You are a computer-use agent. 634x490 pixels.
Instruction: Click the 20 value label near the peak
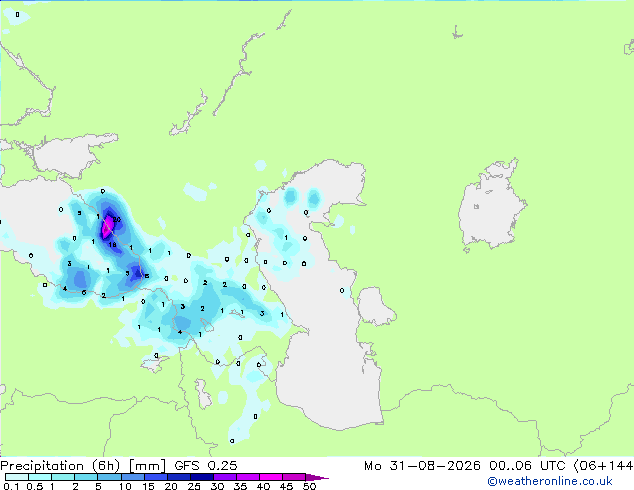point(117,220)
